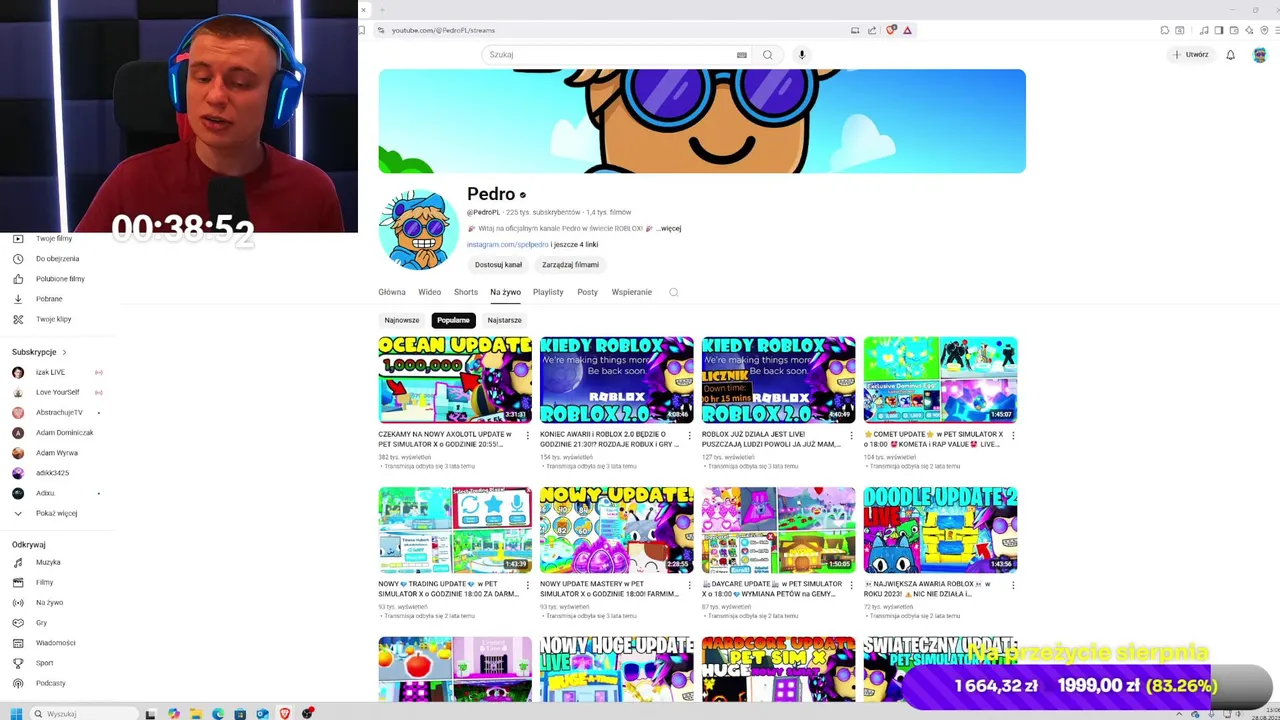Open options menu for DAYCARE UPDATE video

[851, 585]
